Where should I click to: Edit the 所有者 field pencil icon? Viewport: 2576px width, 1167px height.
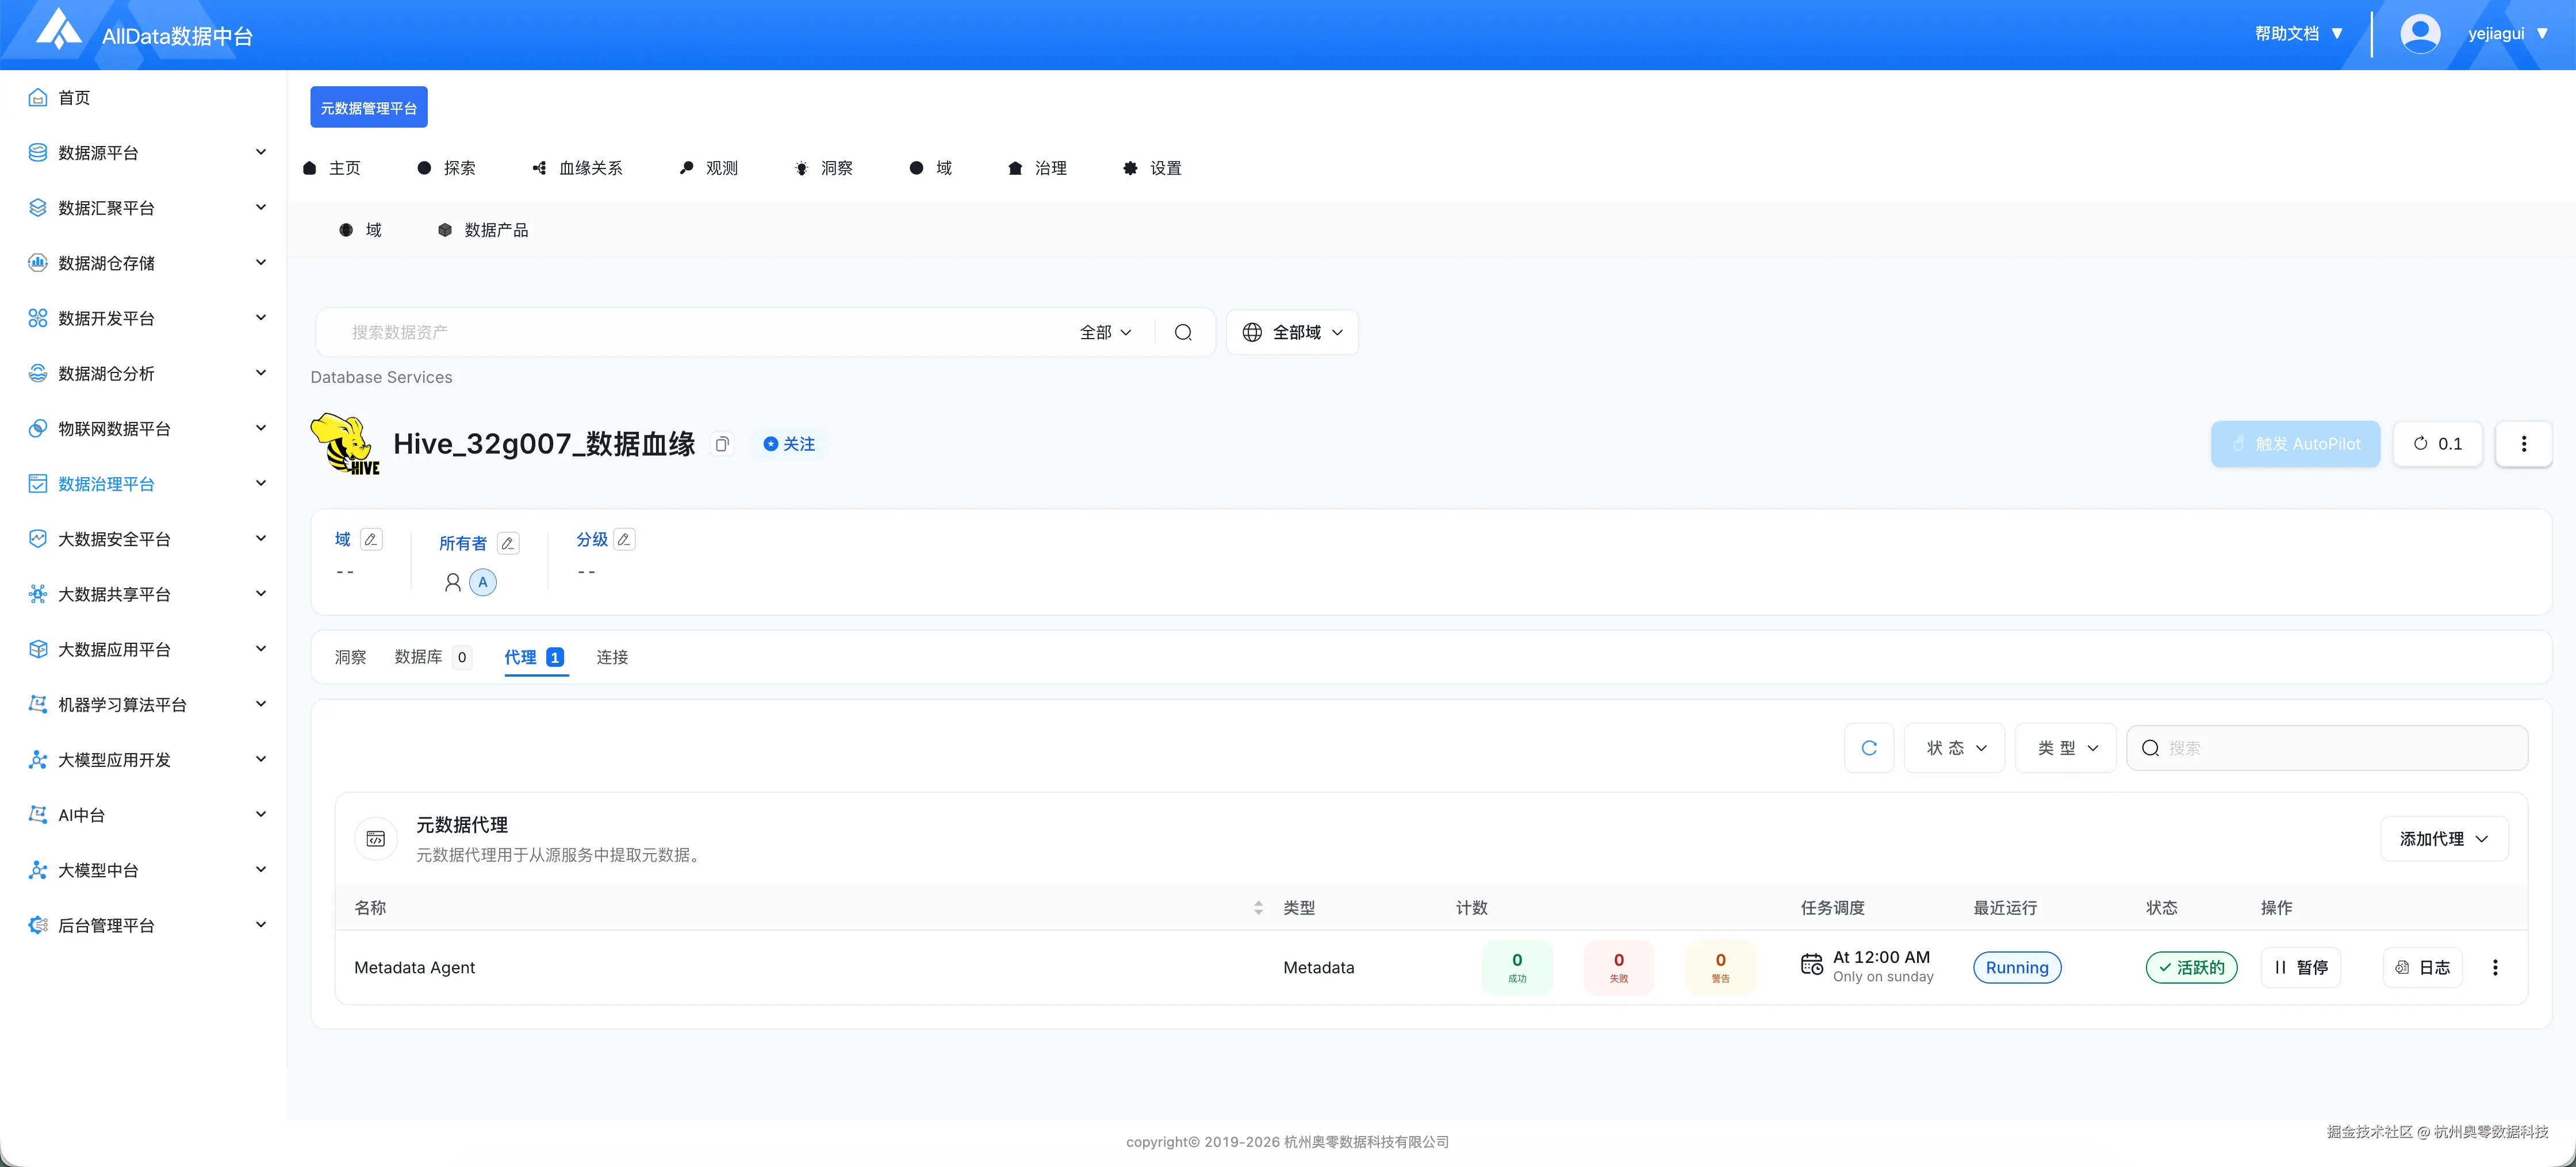[x=508, y=543]
